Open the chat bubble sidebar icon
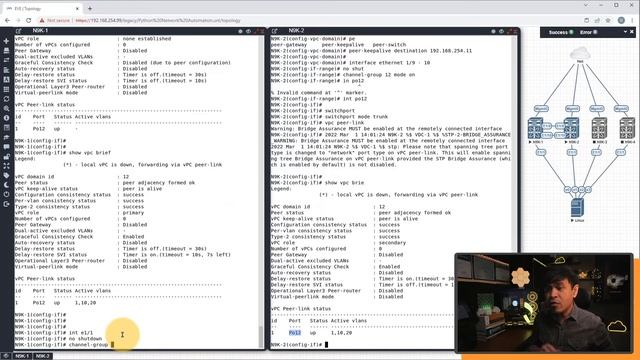 point(6,147)
